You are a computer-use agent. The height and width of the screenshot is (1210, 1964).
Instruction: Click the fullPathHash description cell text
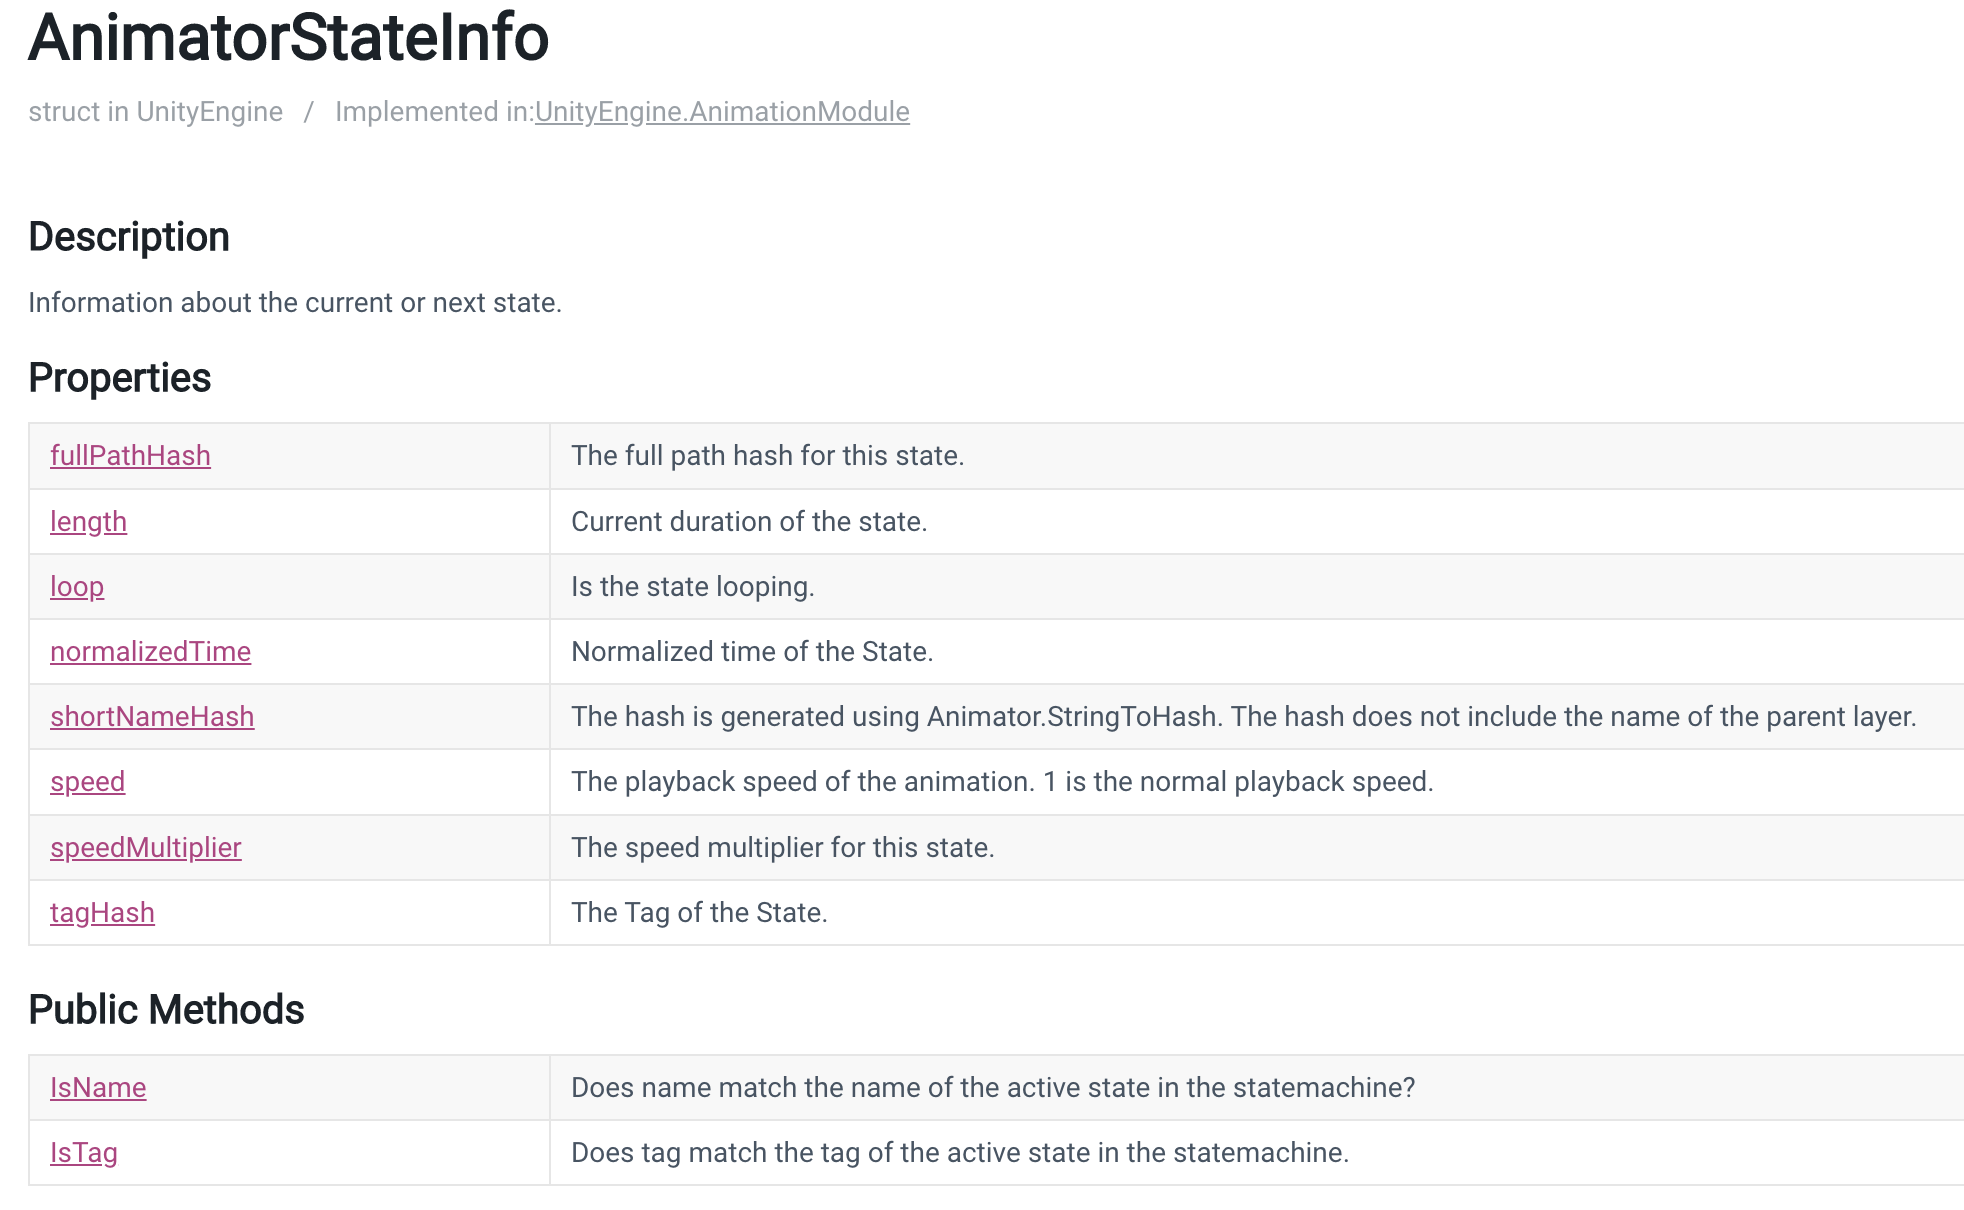(x=767, y=456)
